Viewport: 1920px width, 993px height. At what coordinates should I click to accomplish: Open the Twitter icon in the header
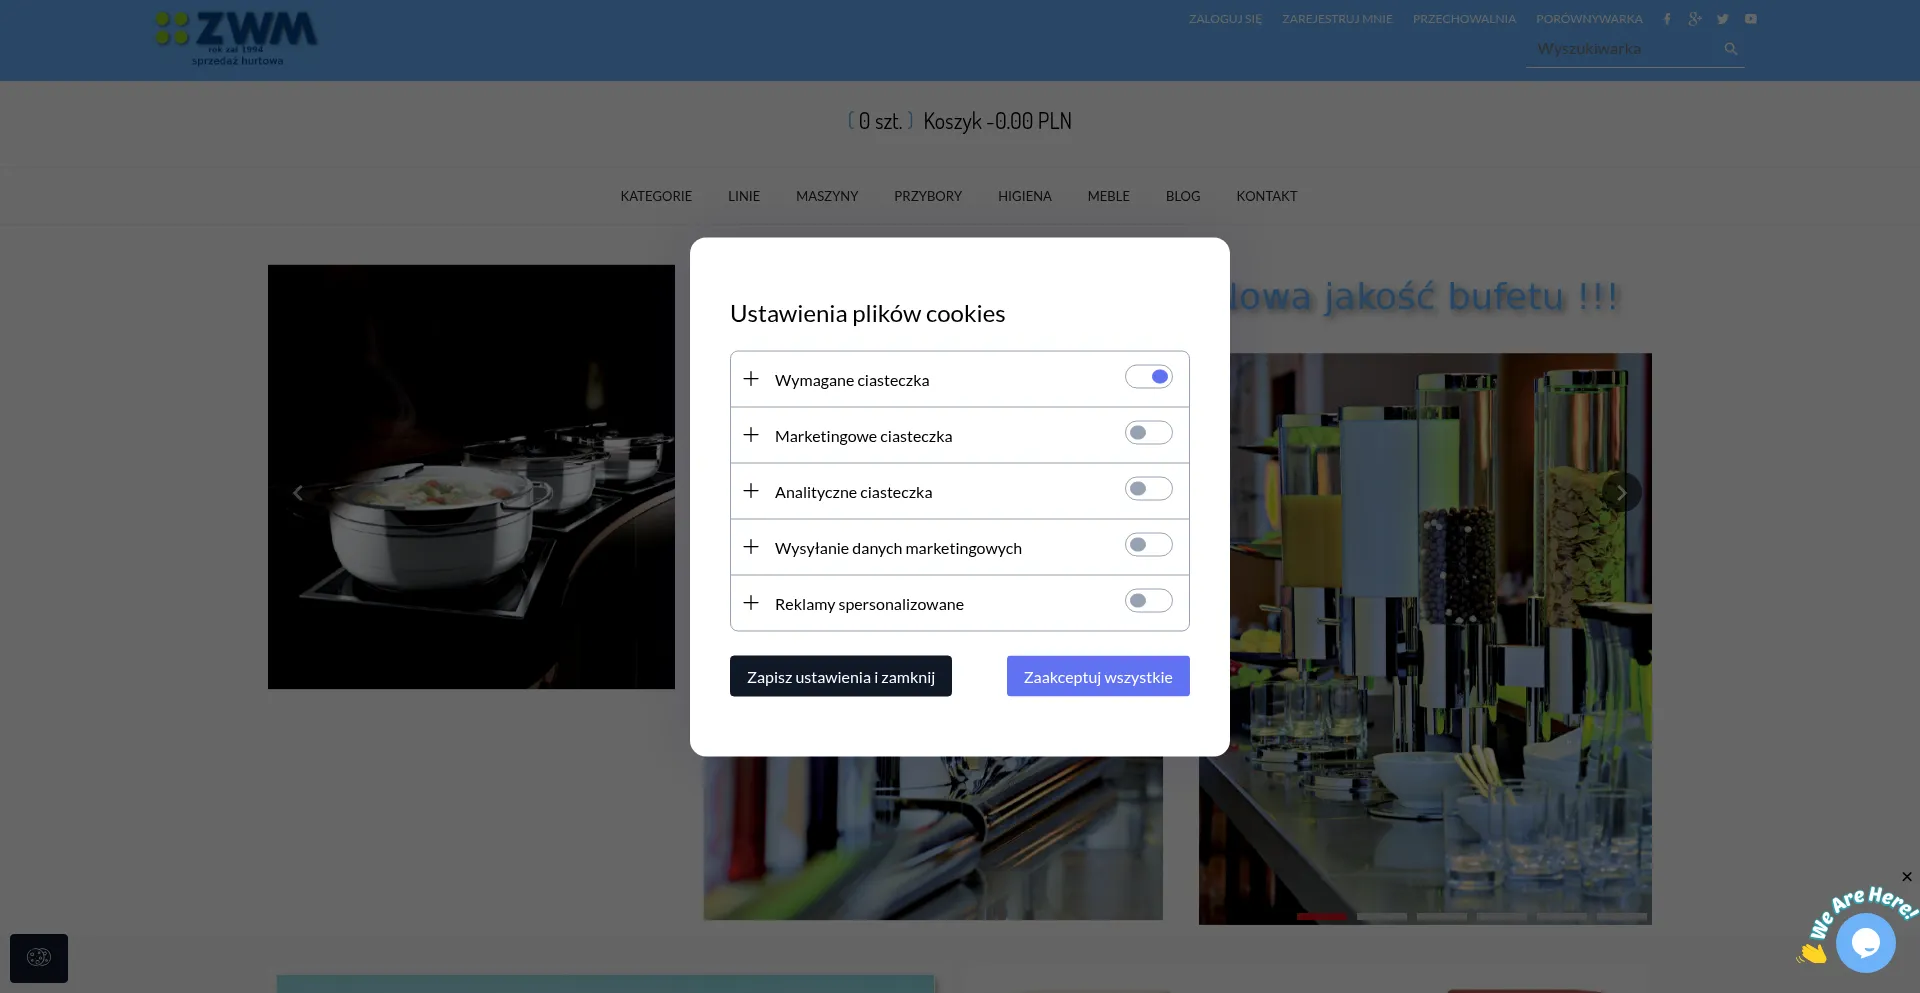pos(1722,19)
